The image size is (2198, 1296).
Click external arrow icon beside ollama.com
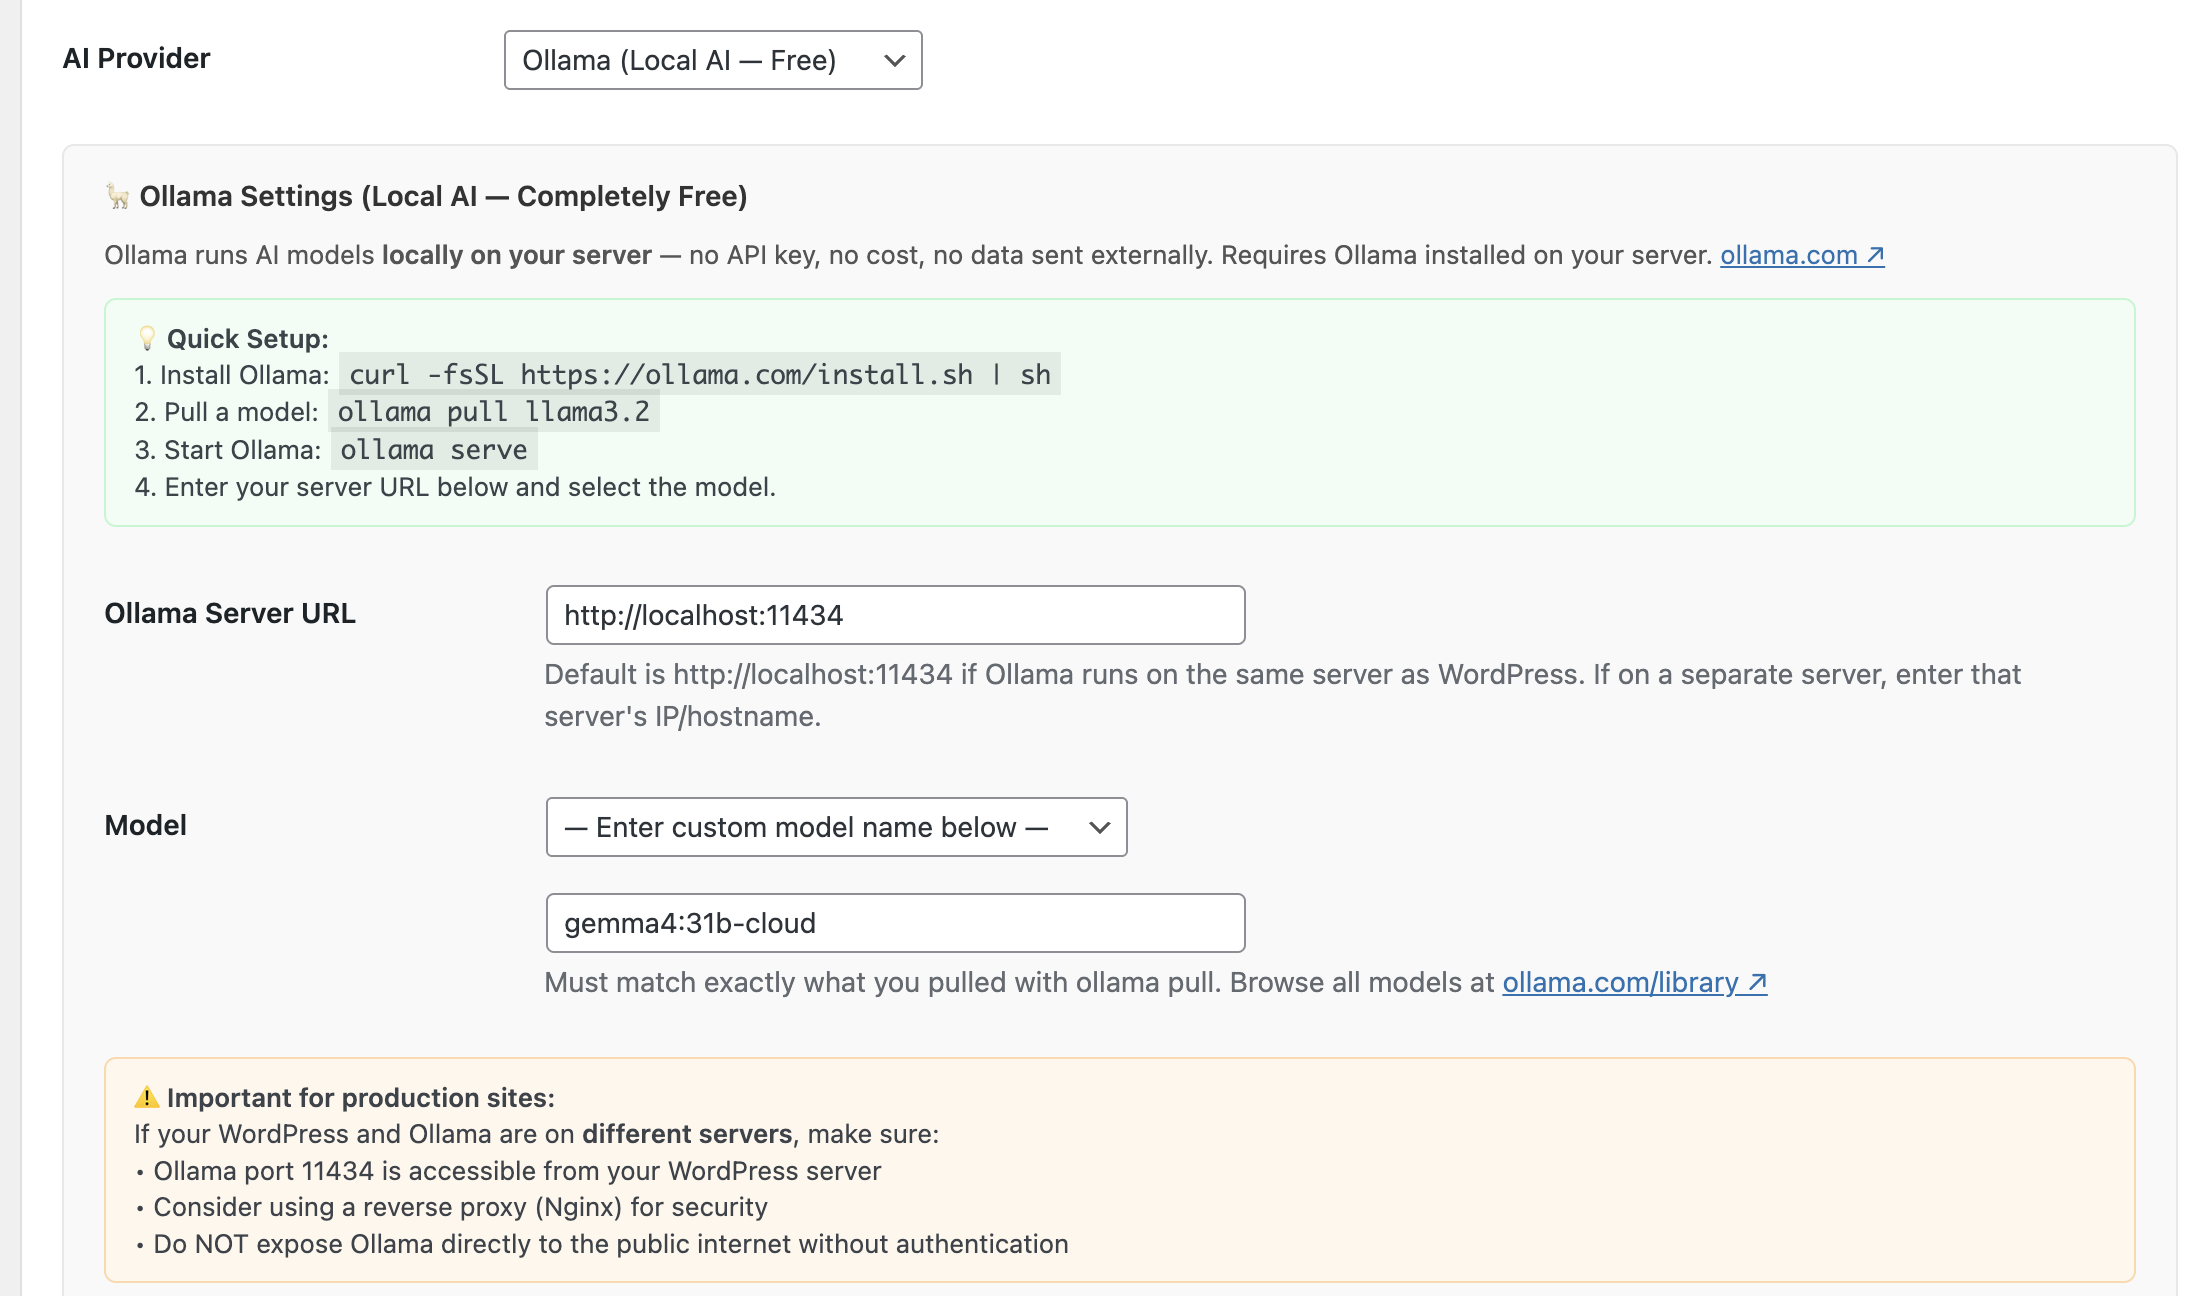click(x=1875, y=255)
